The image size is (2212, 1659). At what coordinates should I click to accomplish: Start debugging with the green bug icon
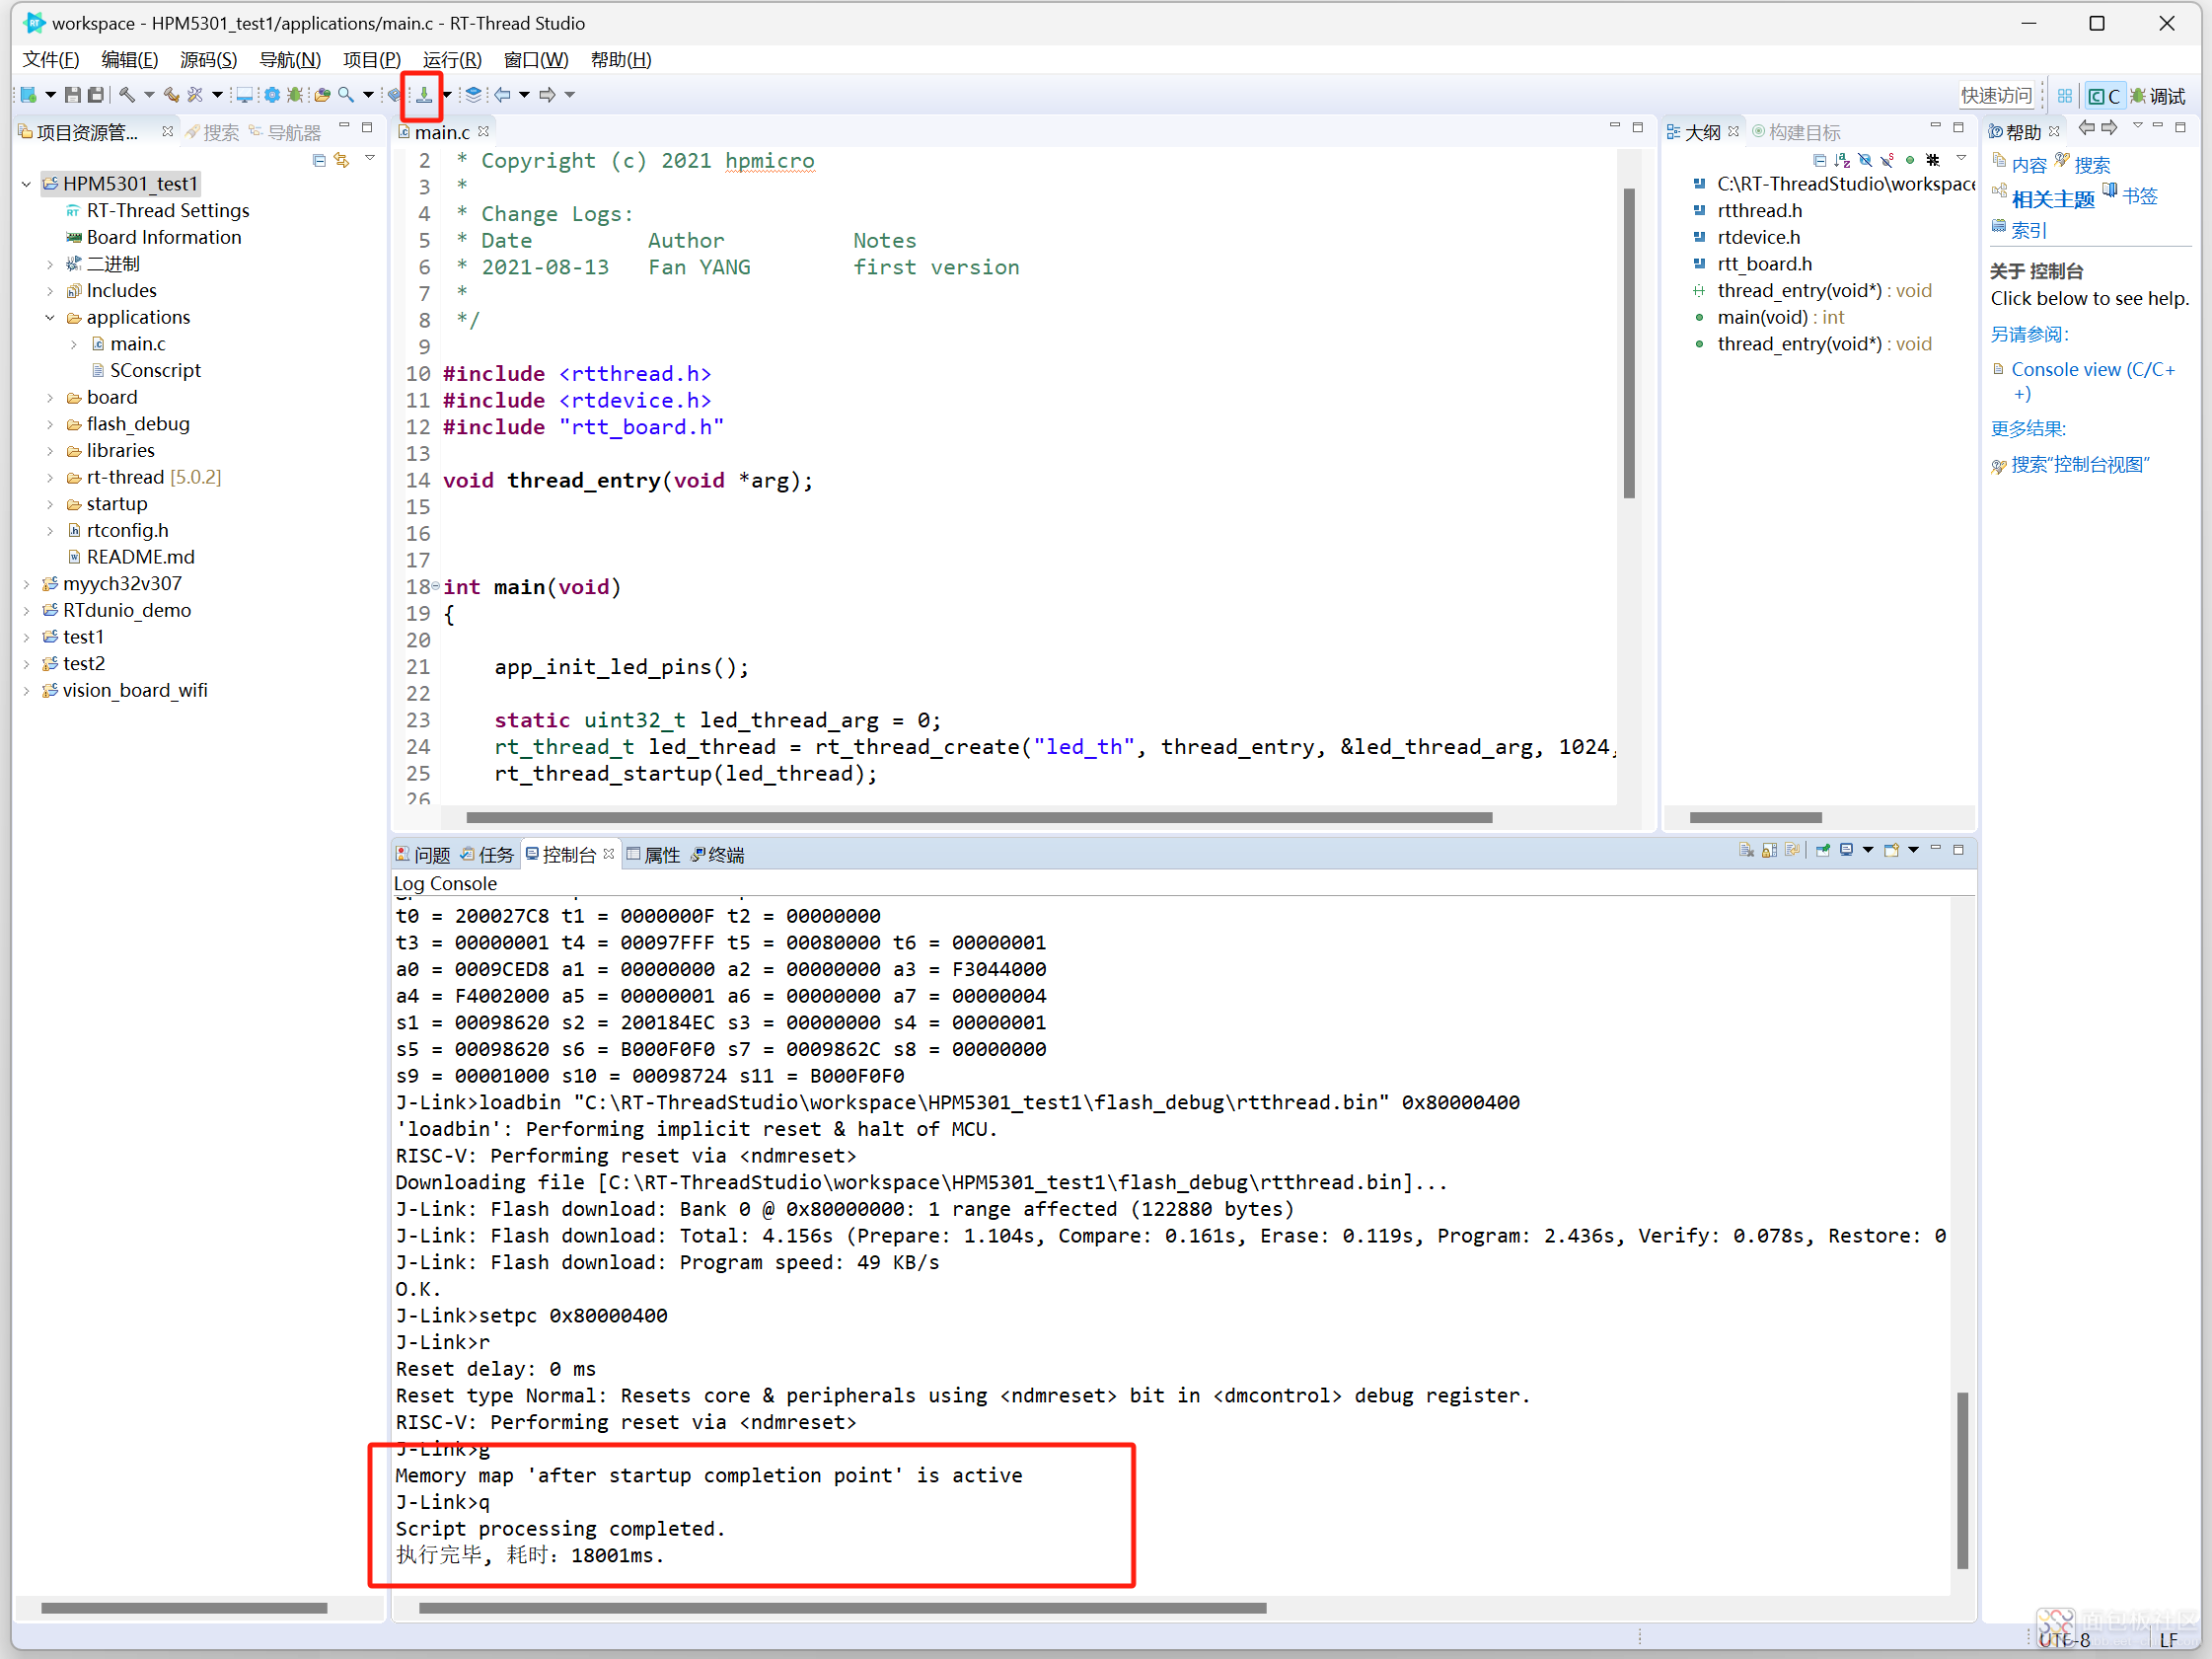click(295, 94)
